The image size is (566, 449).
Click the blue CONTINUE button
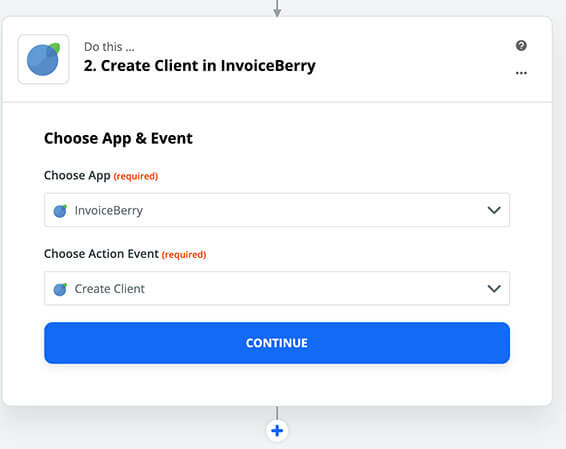click(x=277, y=343)
